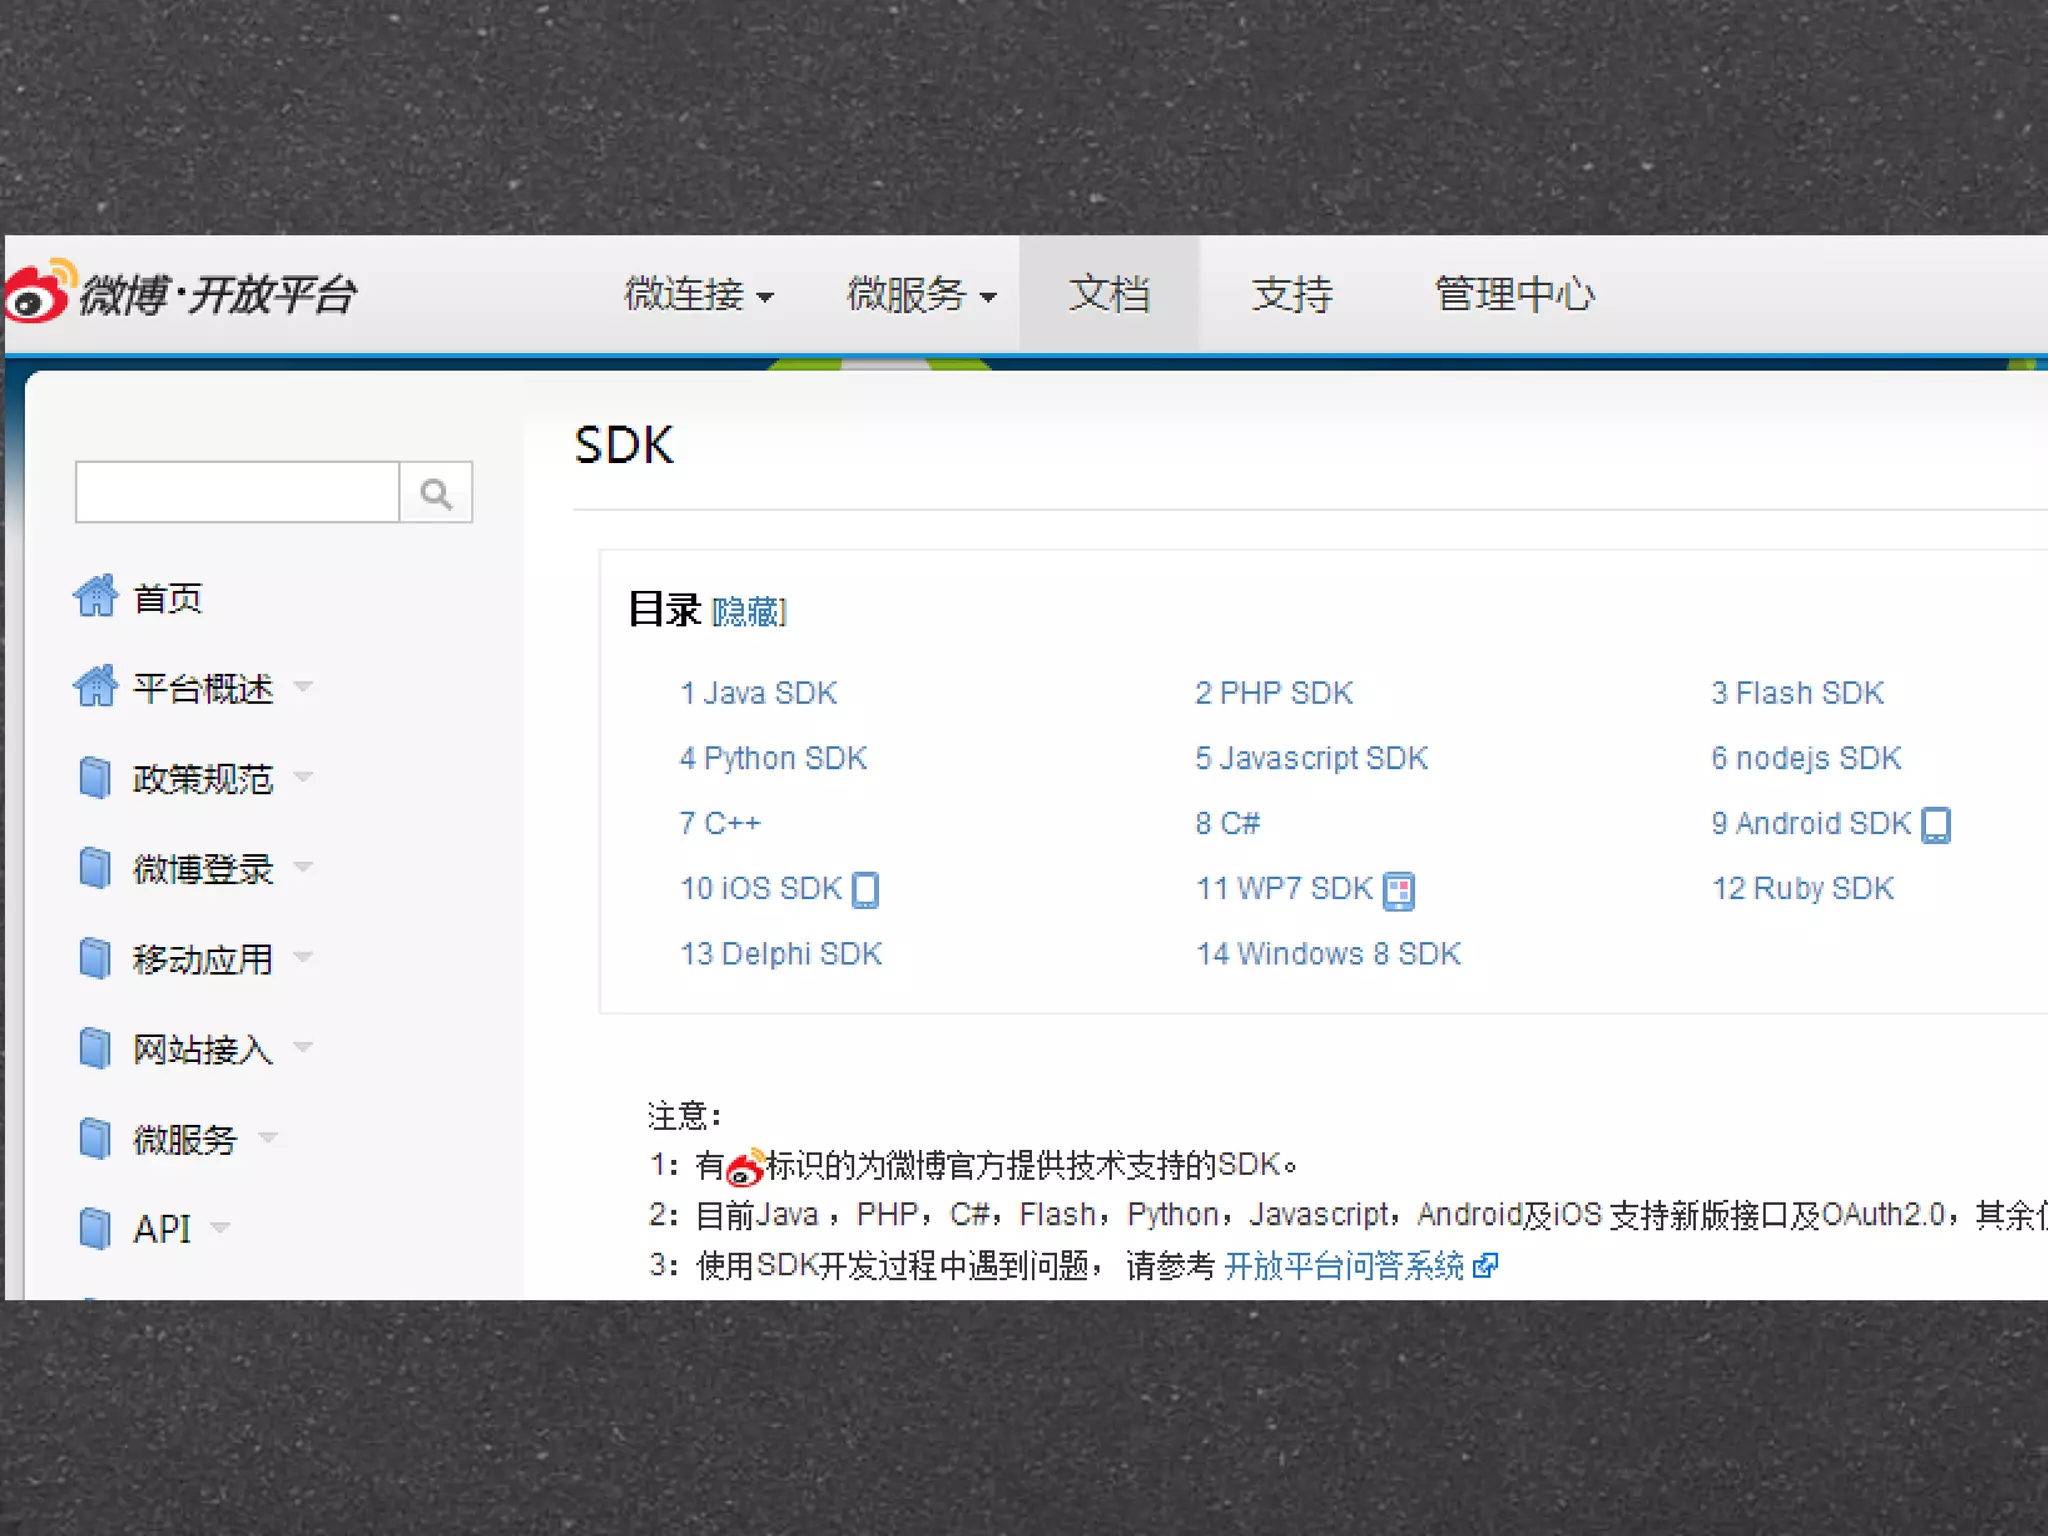Expand the 网站接入 sidebar arrow

click(x=303, y=1047)
